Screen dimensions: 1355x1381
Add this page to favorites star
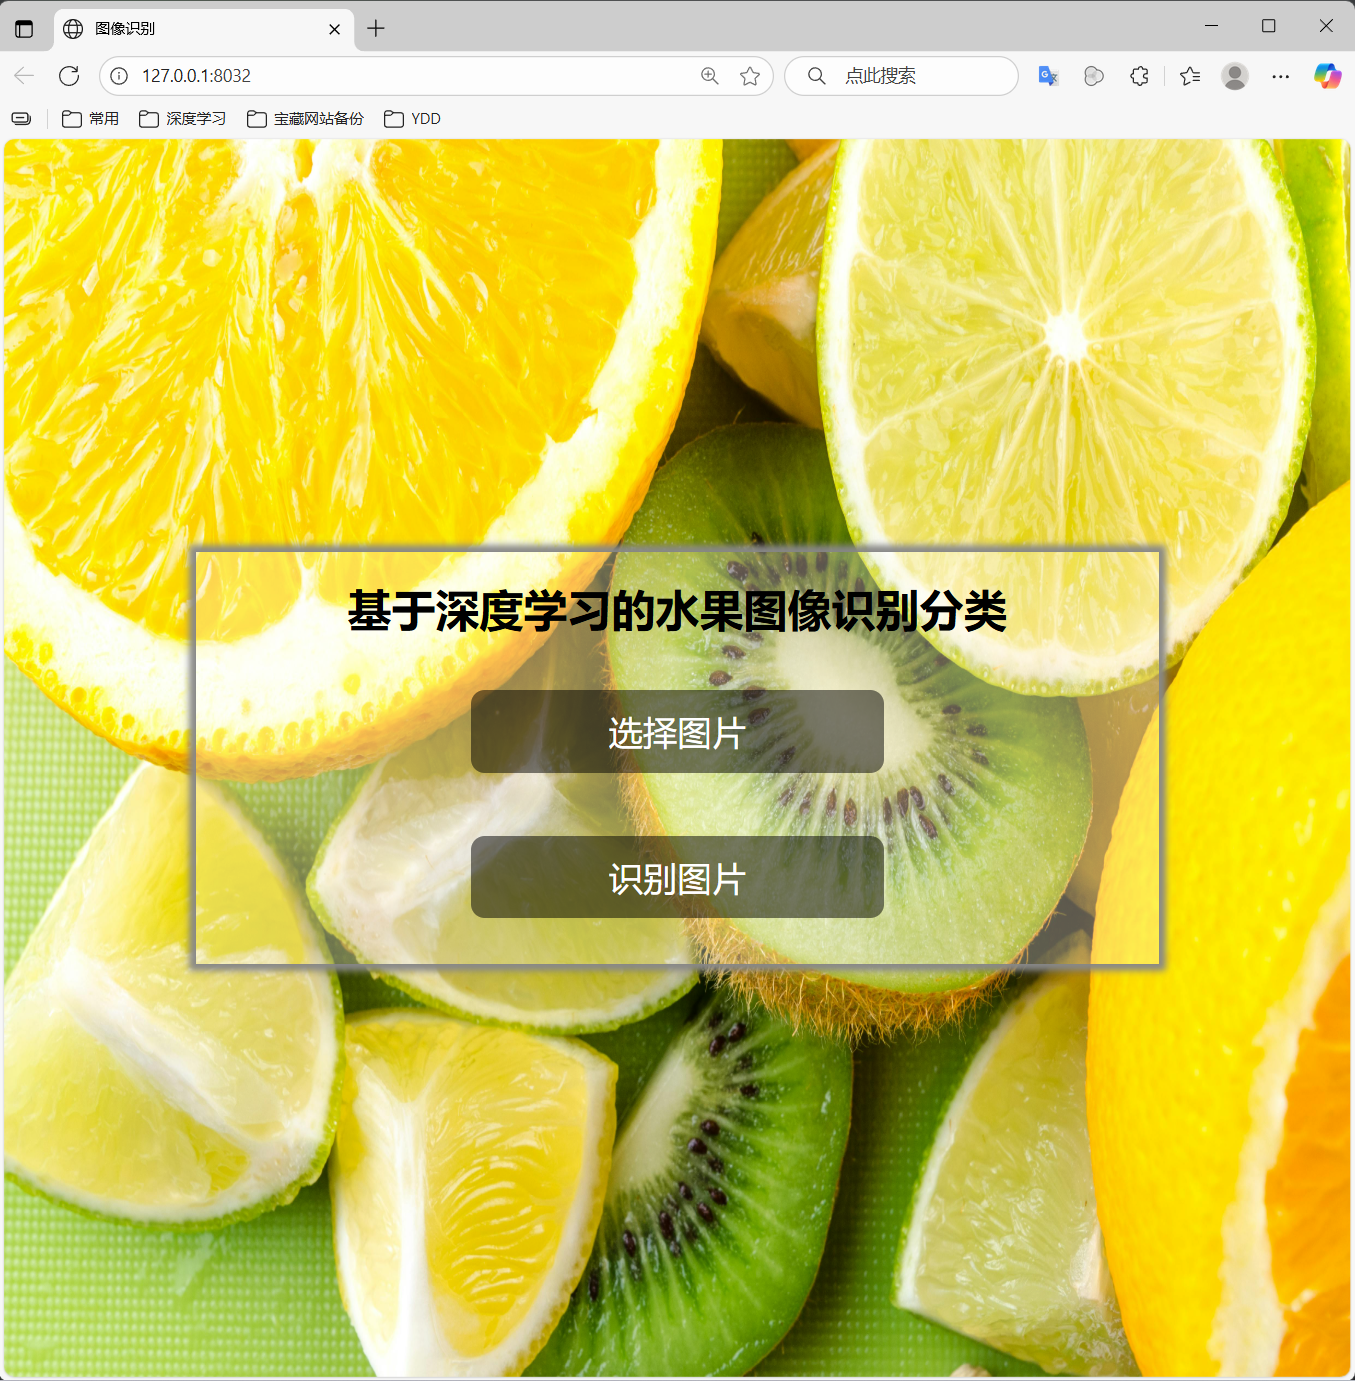(750, 76)
